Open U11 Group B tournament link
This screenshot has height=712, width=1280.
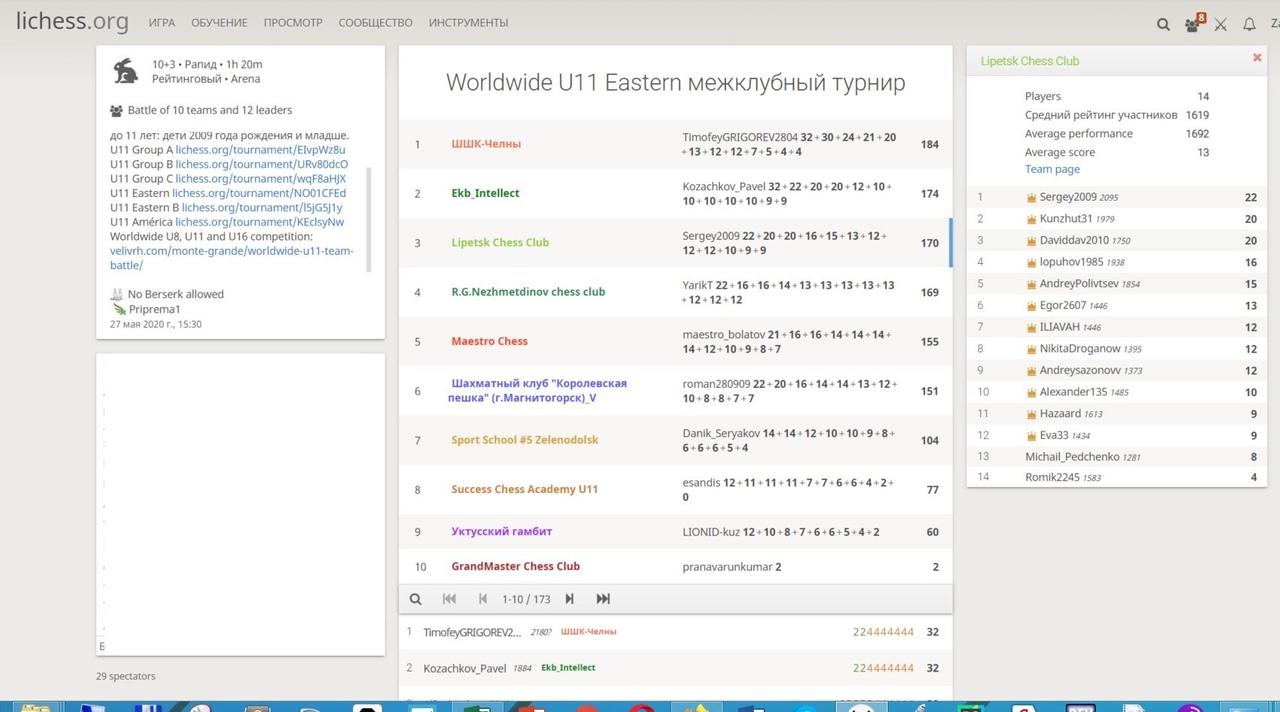coord(262,164)
